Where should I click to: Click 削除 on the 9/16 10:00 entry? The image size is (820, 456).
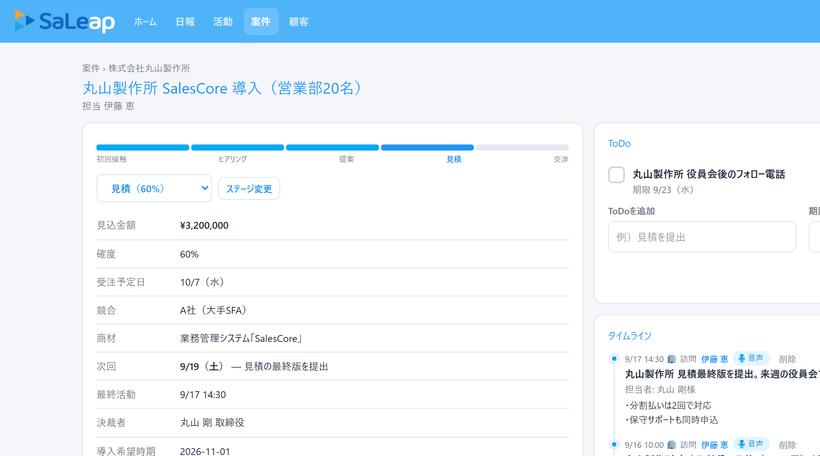(787, 445)
